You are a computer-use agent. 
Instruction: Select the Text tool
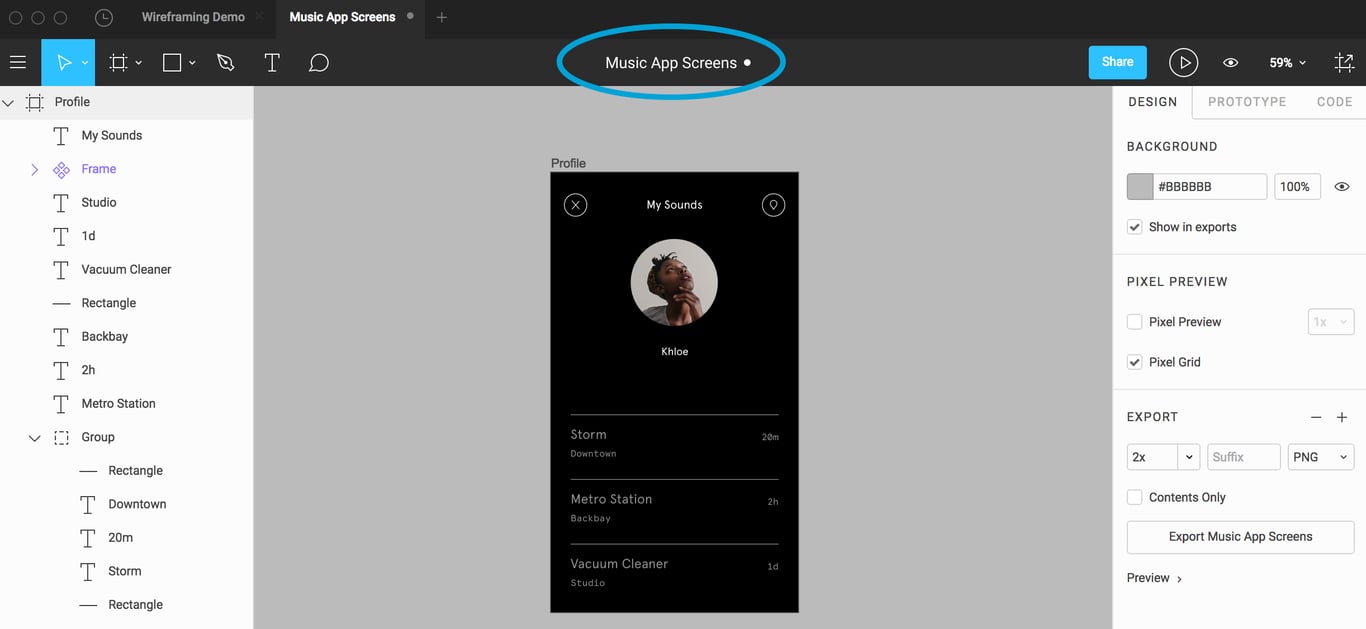point(271,63)
